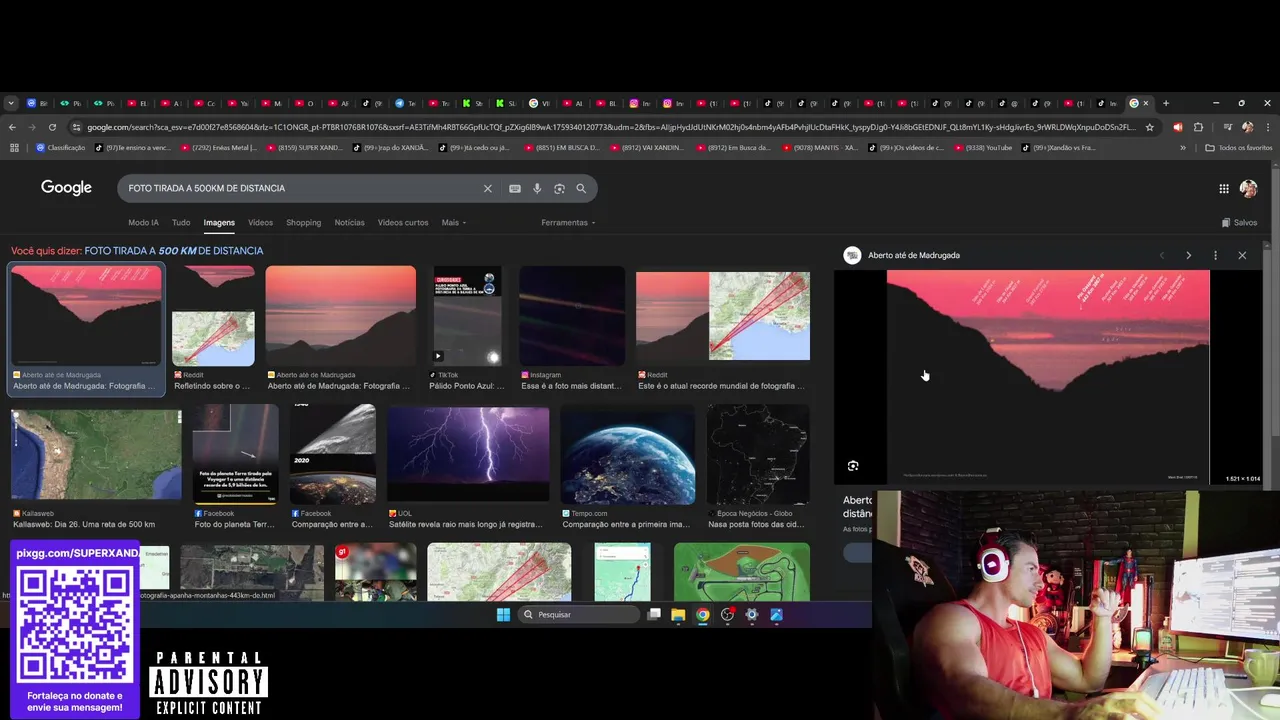
Task: Search by image using the Lens icon
Action: tap(559, 188)
